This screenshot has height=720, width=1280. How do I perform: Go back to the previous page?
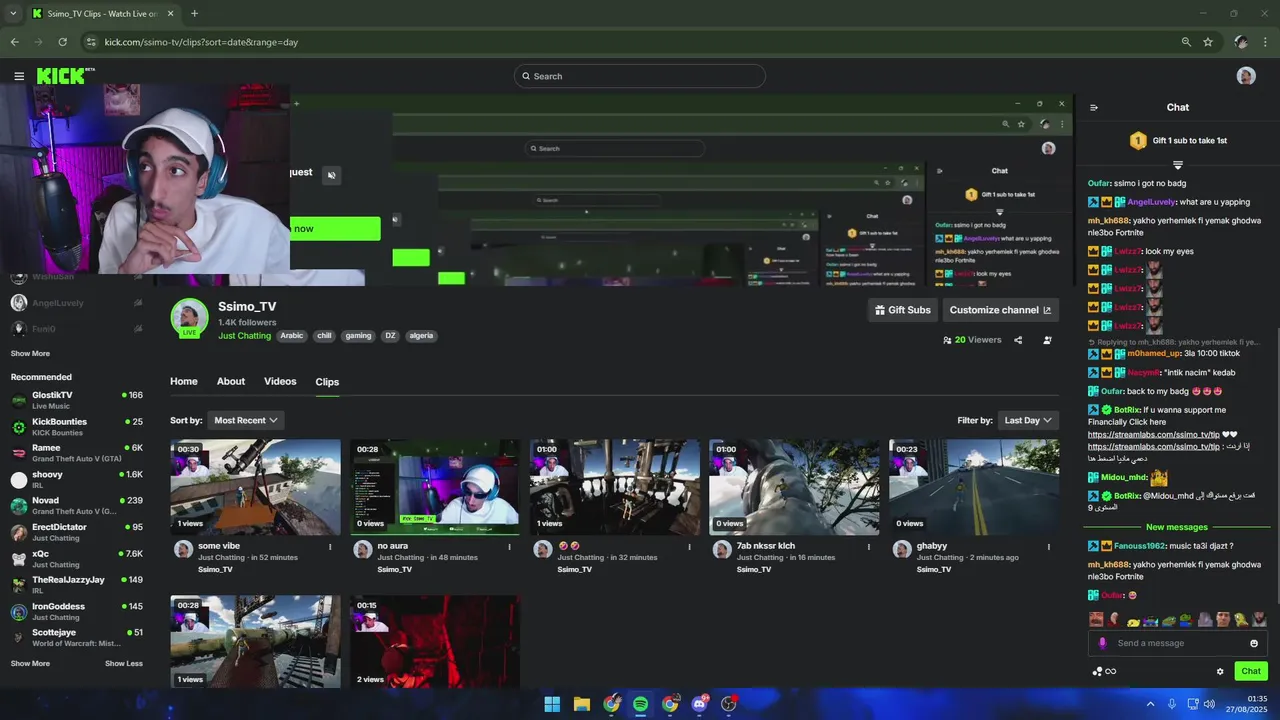(14, 42)
